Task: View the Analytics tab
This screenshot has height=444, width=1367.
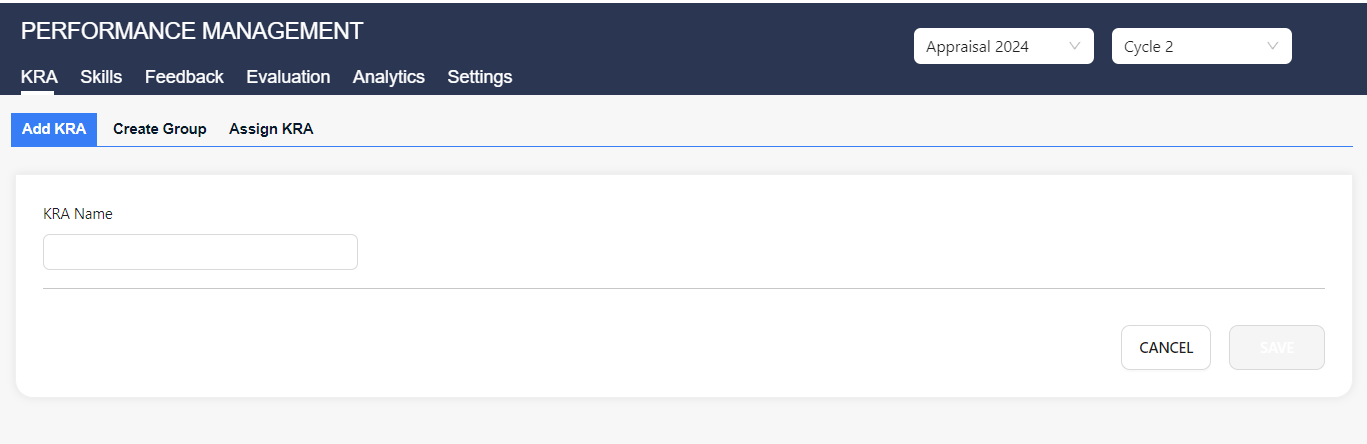Action: (x=388, y=77)
